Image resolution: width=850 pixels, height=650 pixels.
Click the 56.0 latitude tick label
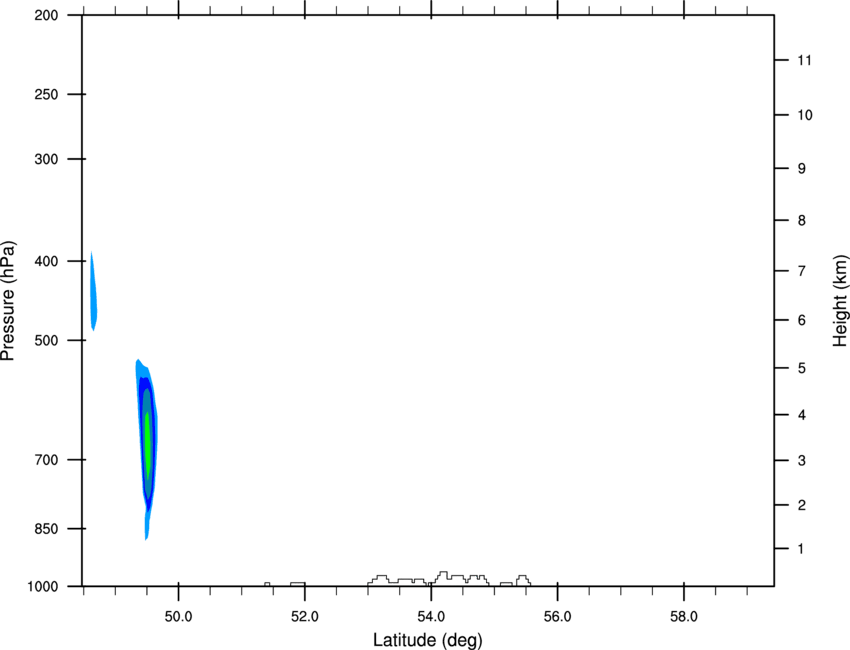click(x=557, y=617)
